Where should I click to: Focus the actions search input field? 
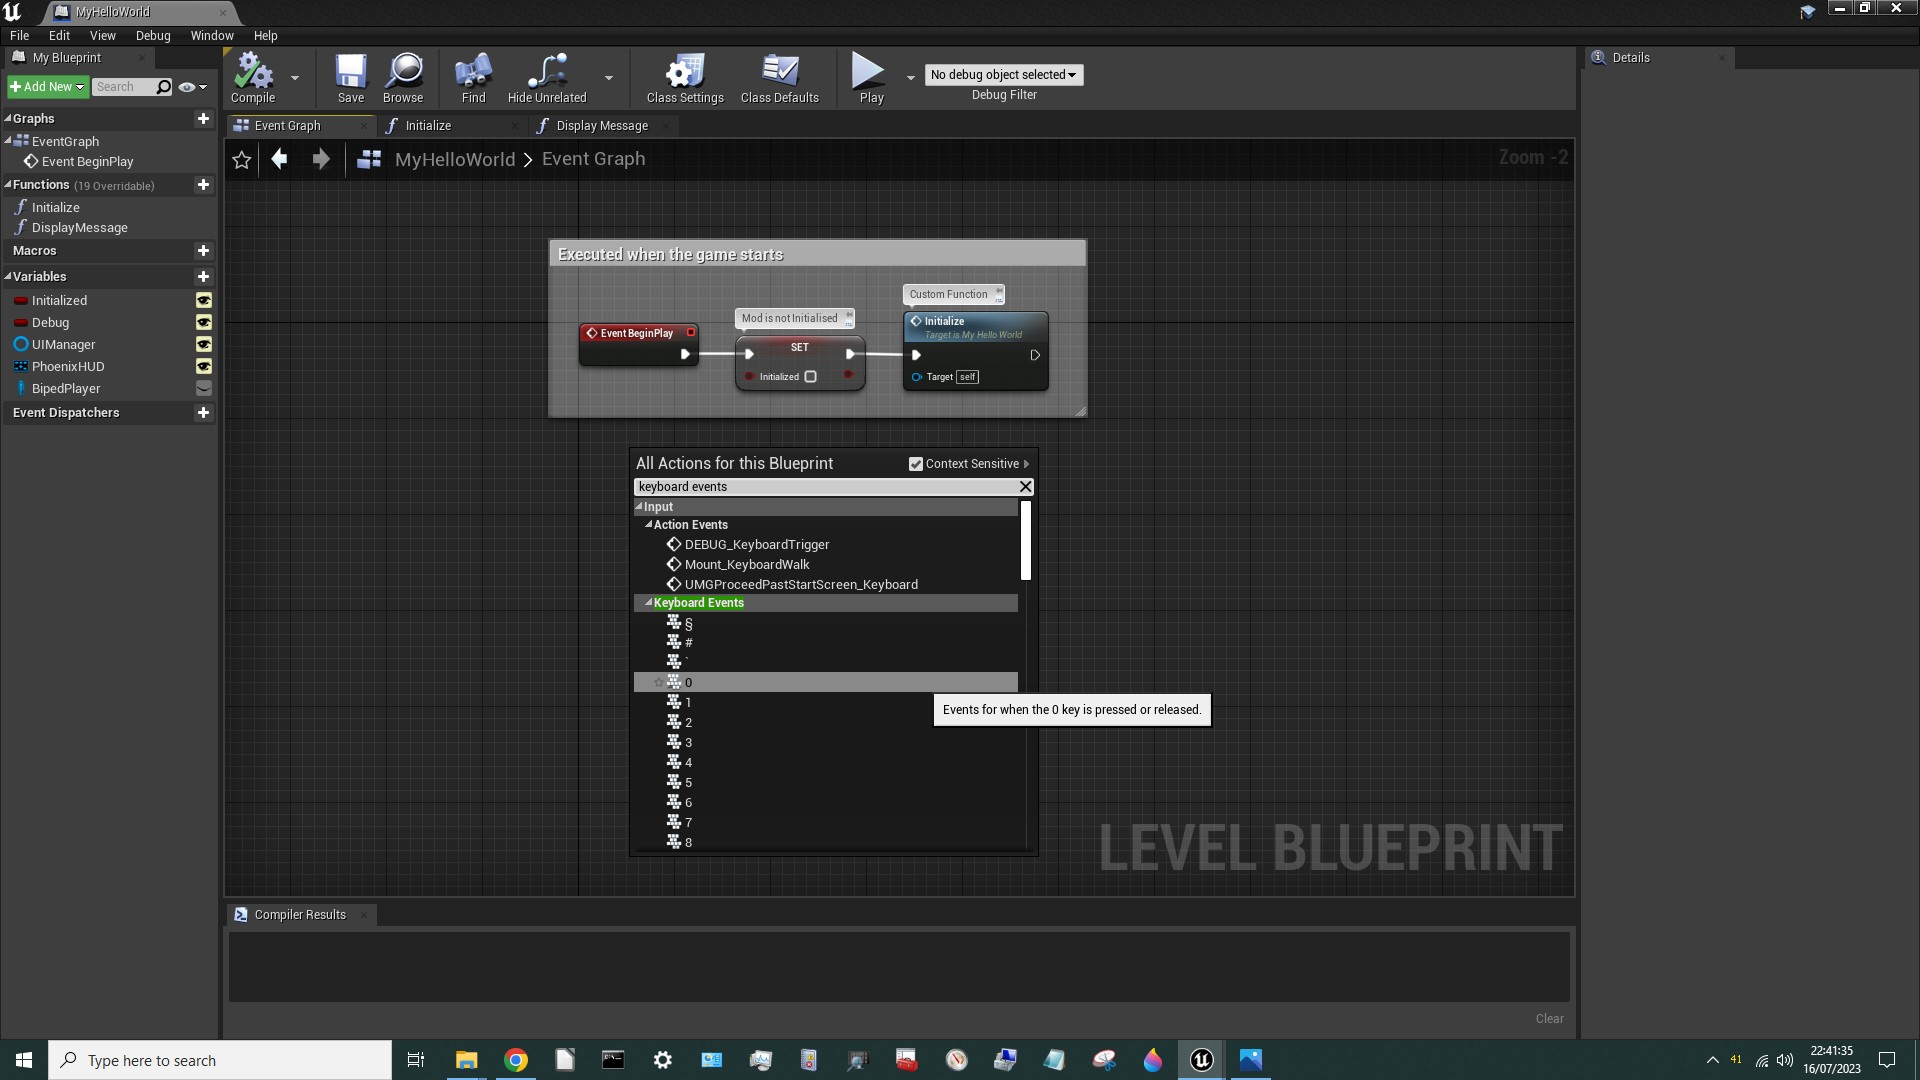click(x=826, y=487)
